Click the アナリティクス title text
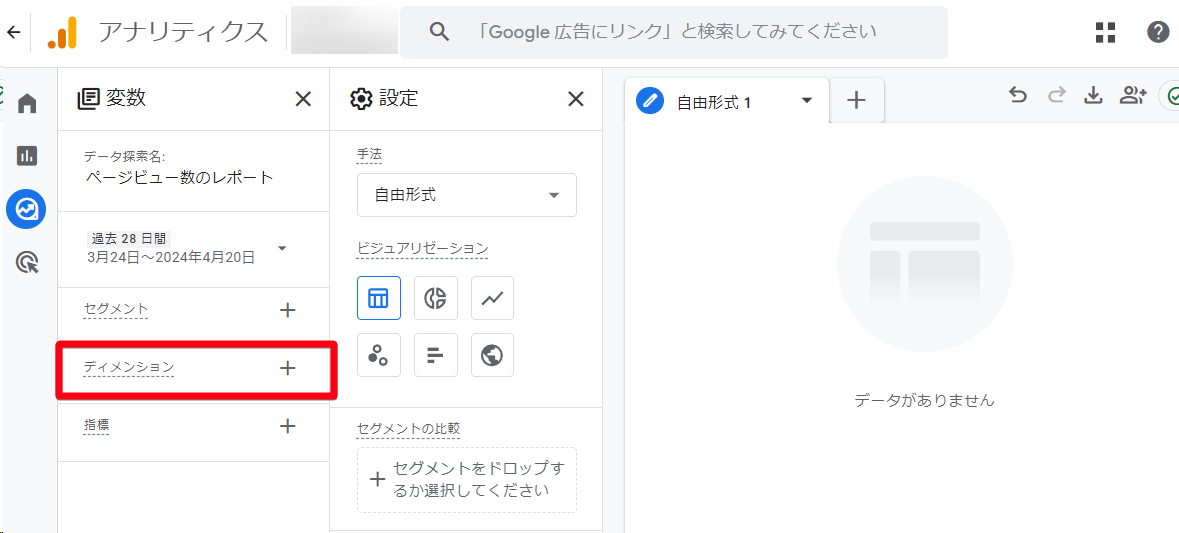1179x533 pixels. coord(183,32)
